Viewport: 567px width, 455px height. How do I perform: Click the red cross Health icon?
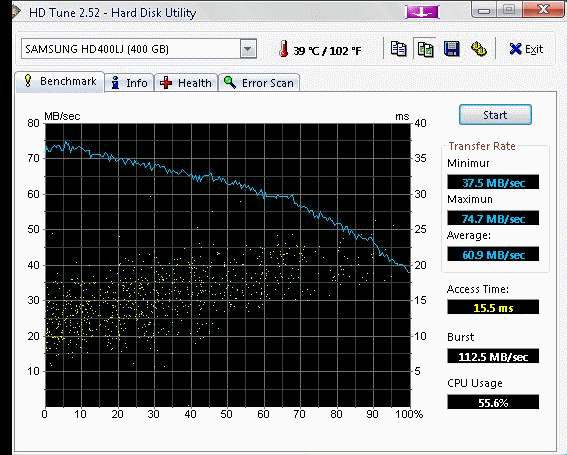[x=166, y=83]
